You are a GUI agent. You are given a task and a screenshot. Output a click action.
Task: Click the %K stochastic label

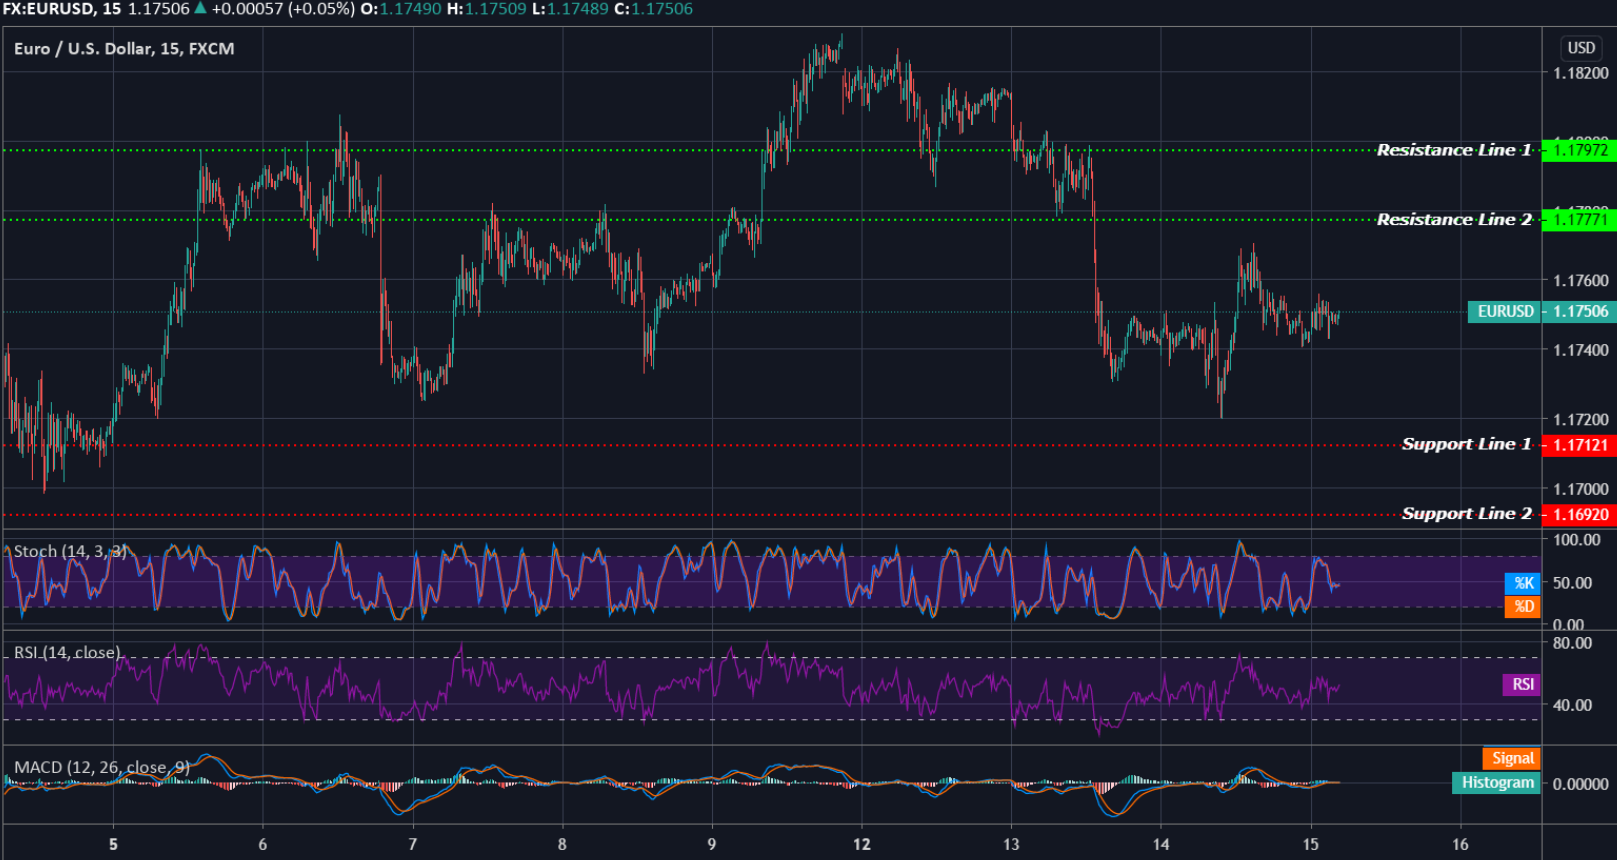click(x=1523, y=583)
